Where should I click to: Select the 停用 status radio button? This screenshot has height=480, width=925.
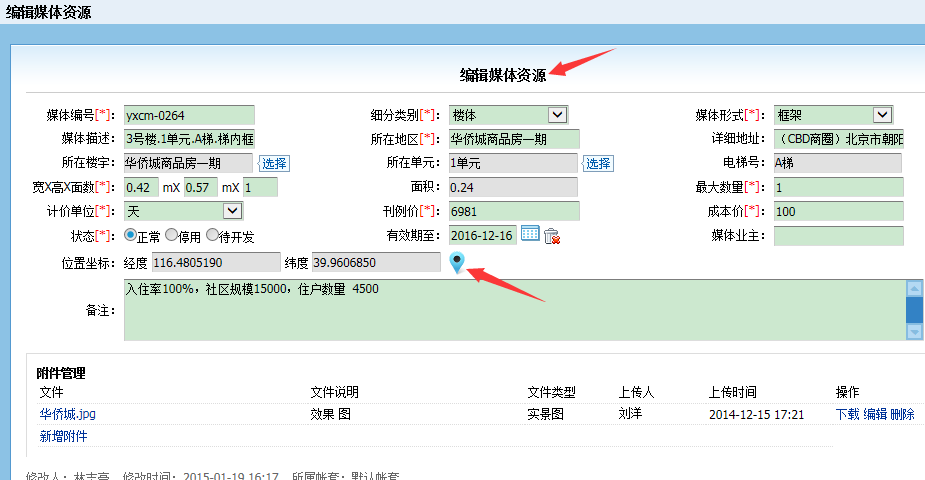(x=171, y=236)
